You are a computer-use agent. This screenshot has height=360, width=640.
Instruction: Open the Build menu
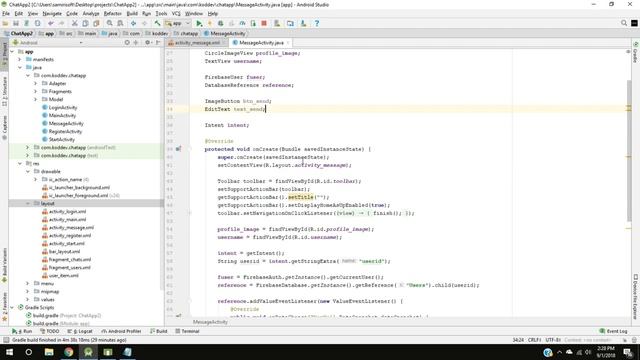(132, 13)
